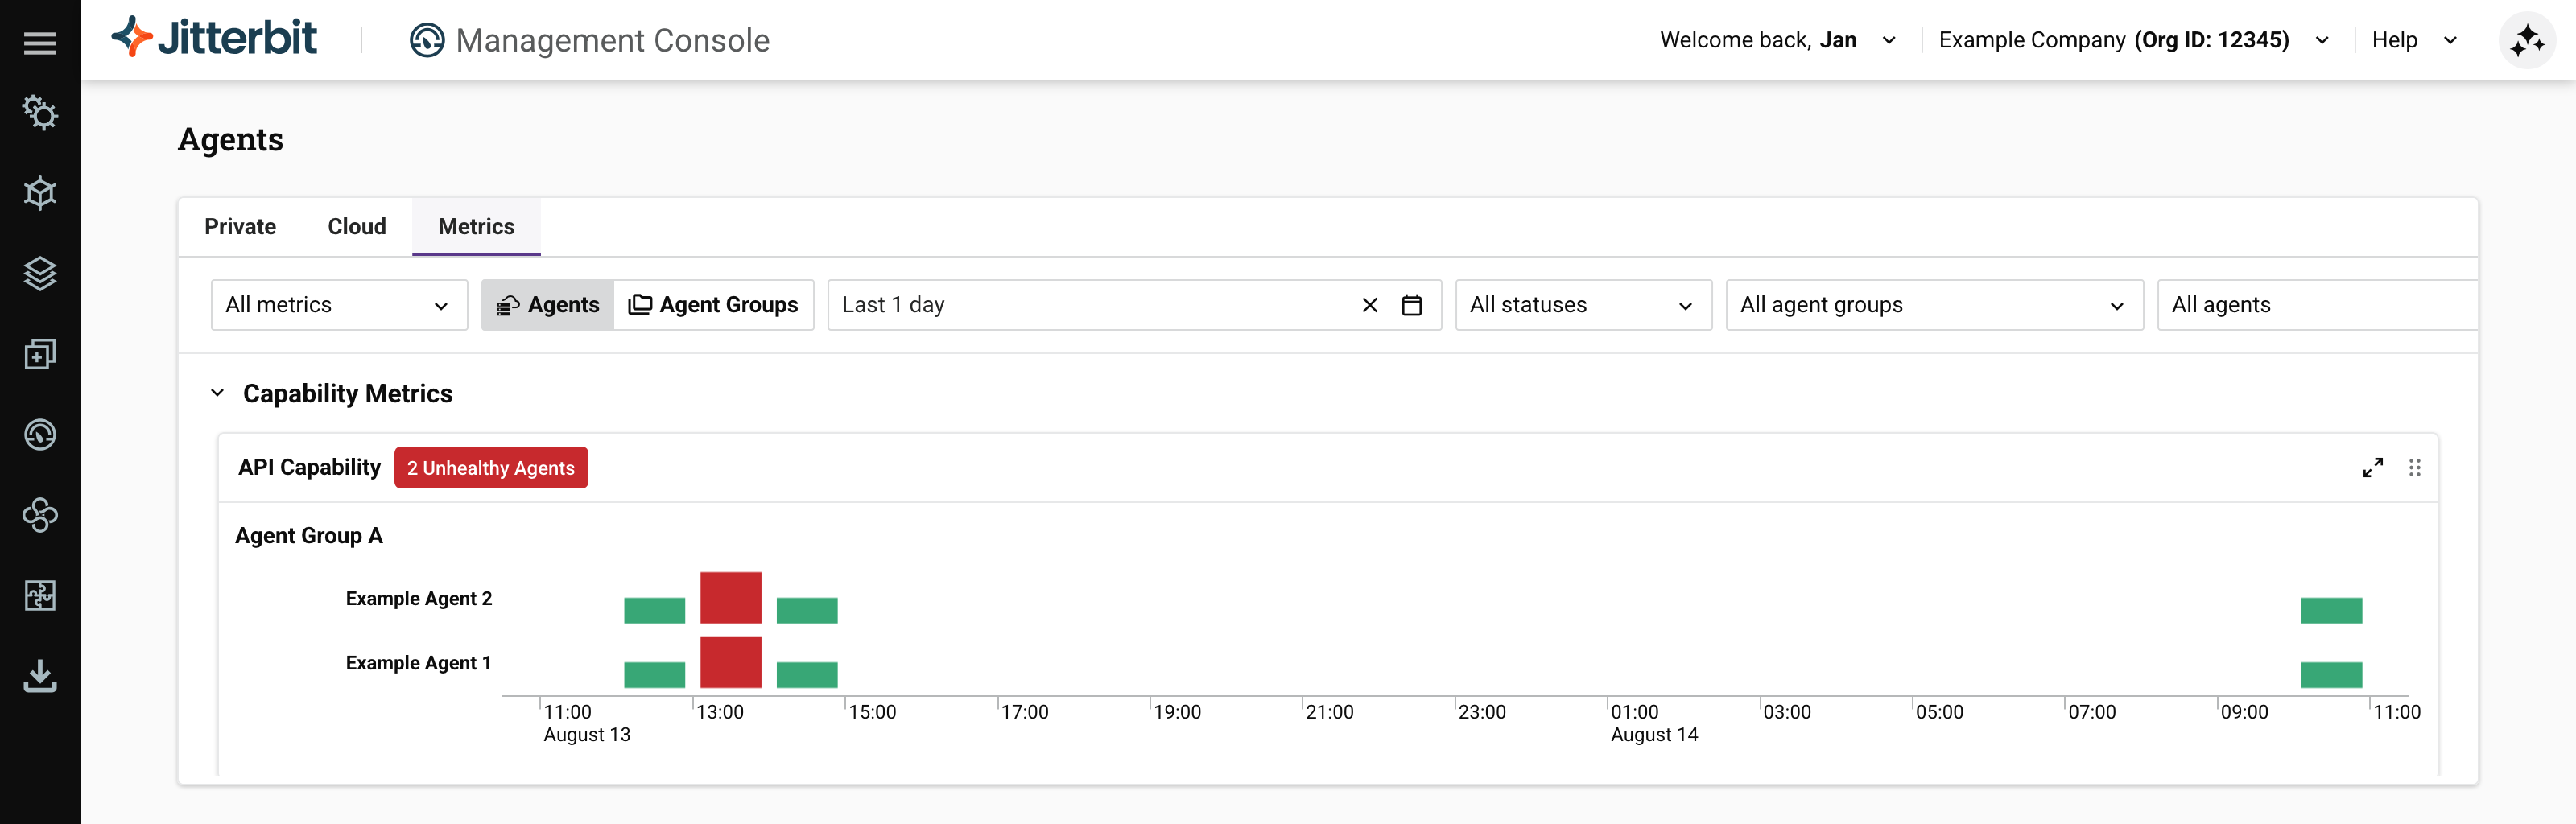Expand the API Capability chart fullscreen
Image resolution: width=2576 pixels, height=824 pixels.
2372,467
